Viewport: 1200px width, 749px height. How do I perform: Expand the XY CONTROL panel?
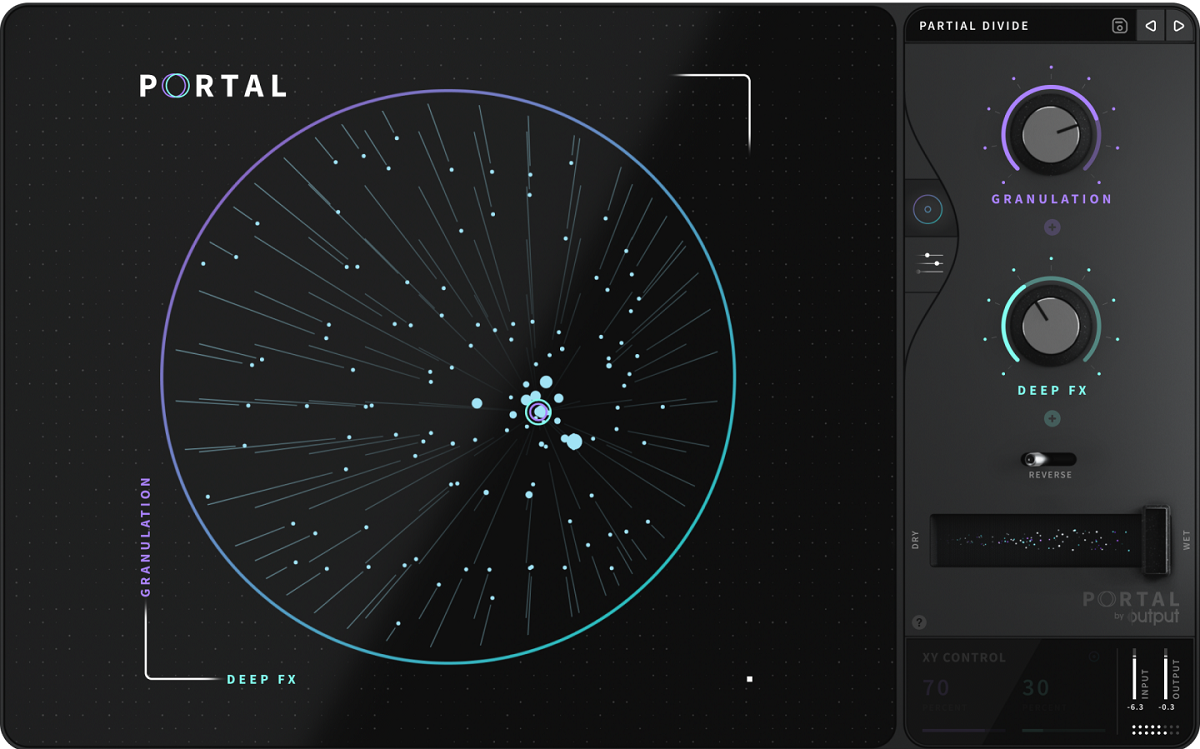pyautogui.click(x=966, y=657)
